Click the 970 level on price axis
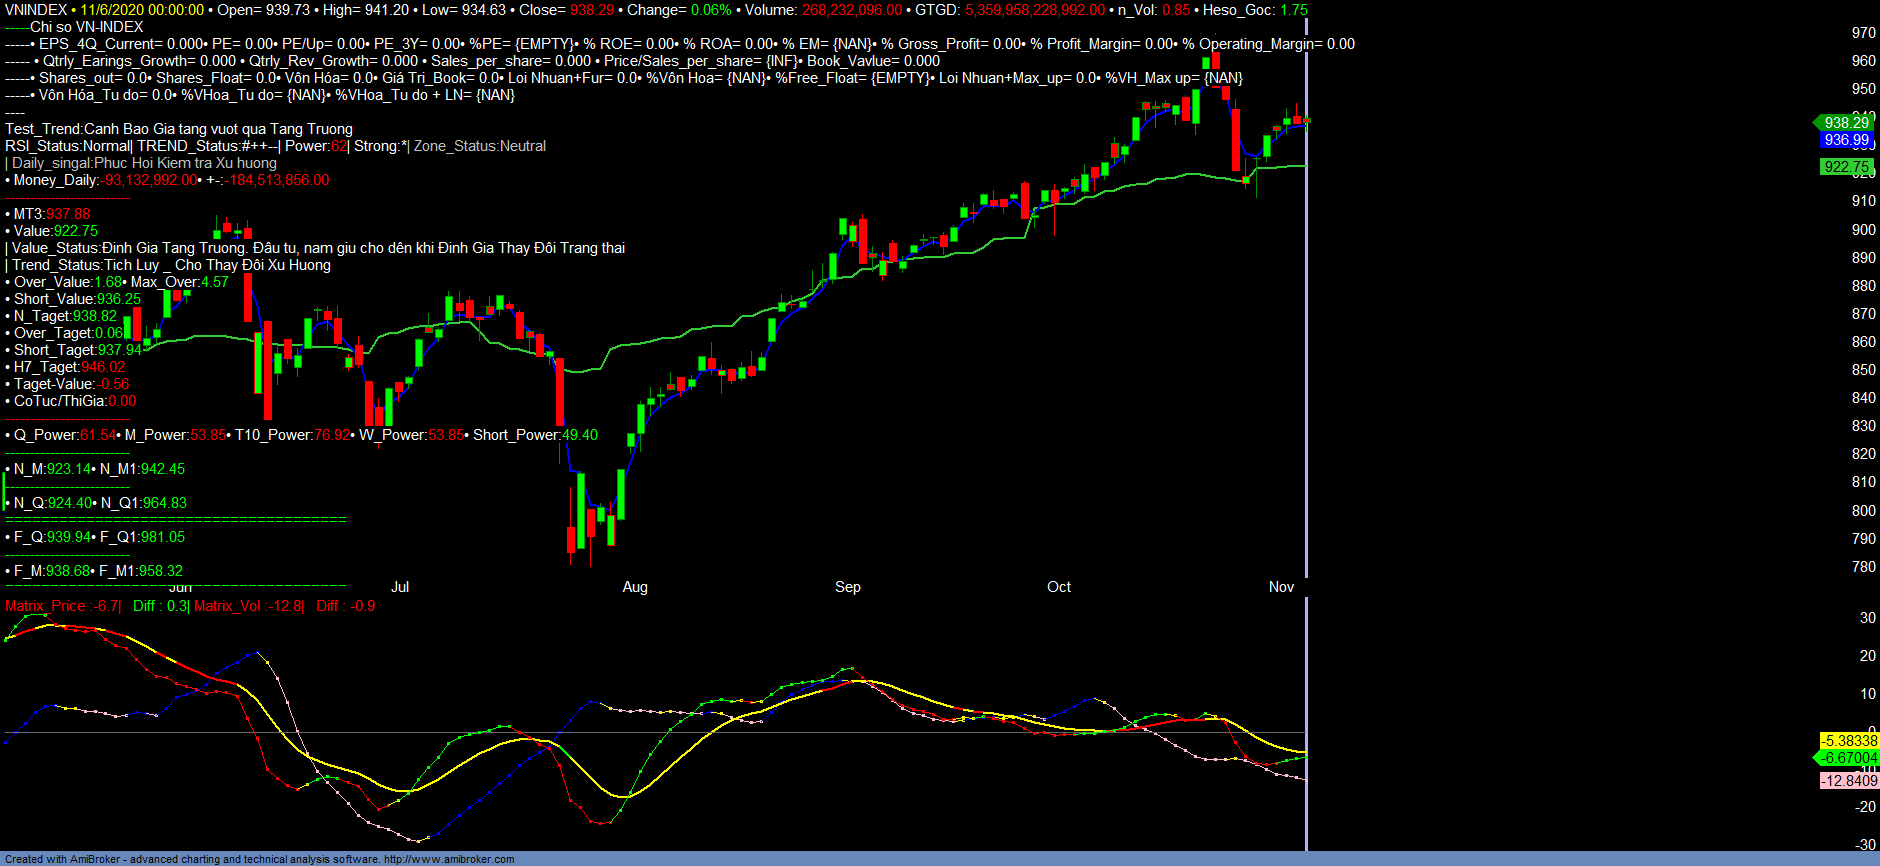 (x=1863, y=33)
